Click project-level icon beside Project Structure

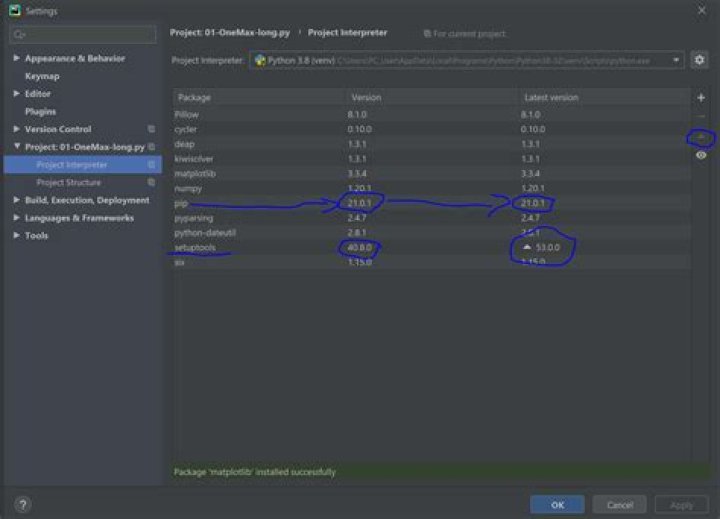[x=151, y=182]
